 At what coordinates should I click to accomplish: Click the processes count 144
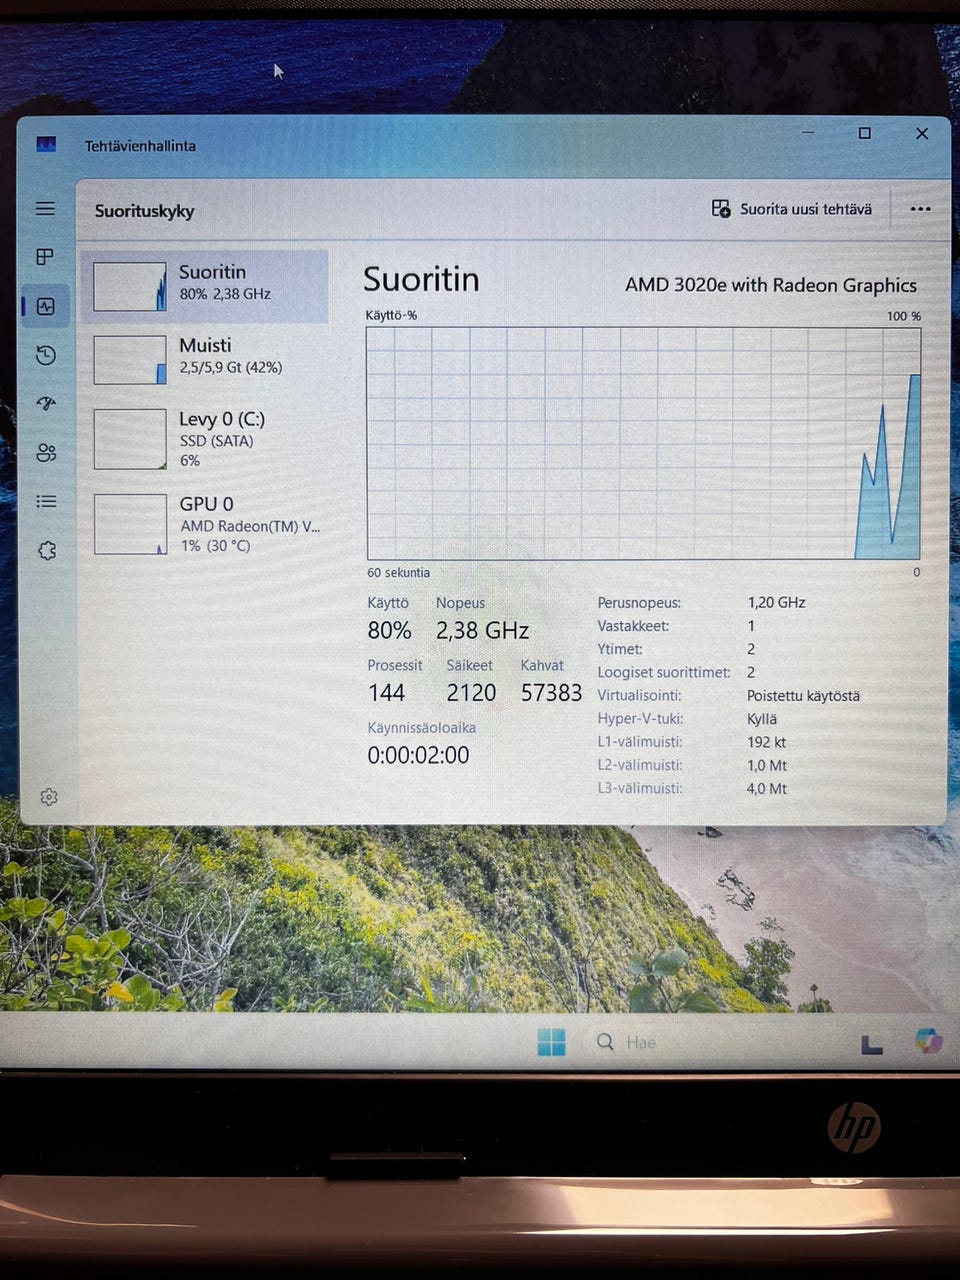click(386, 692)
